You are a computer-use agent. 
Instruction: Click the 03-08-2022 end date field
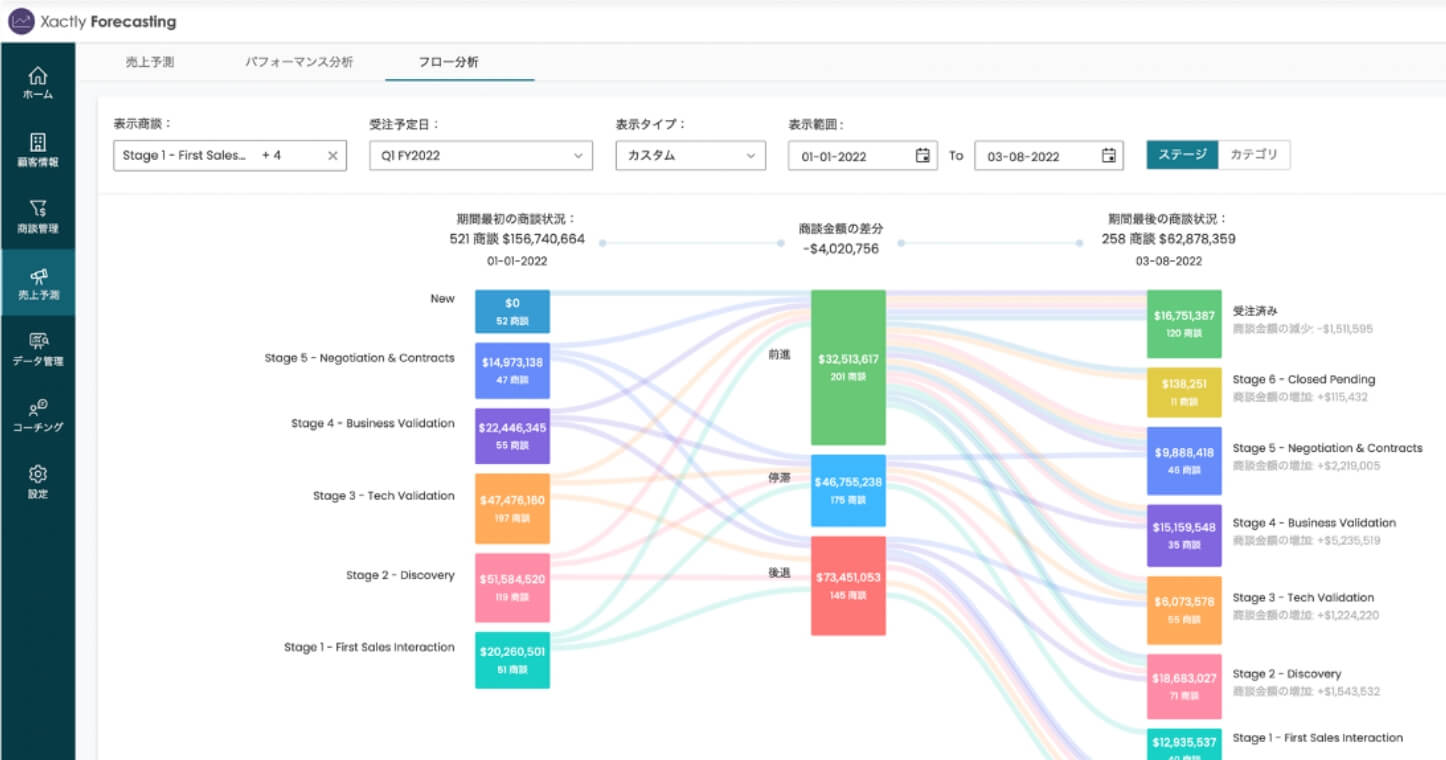[1035, 156]
